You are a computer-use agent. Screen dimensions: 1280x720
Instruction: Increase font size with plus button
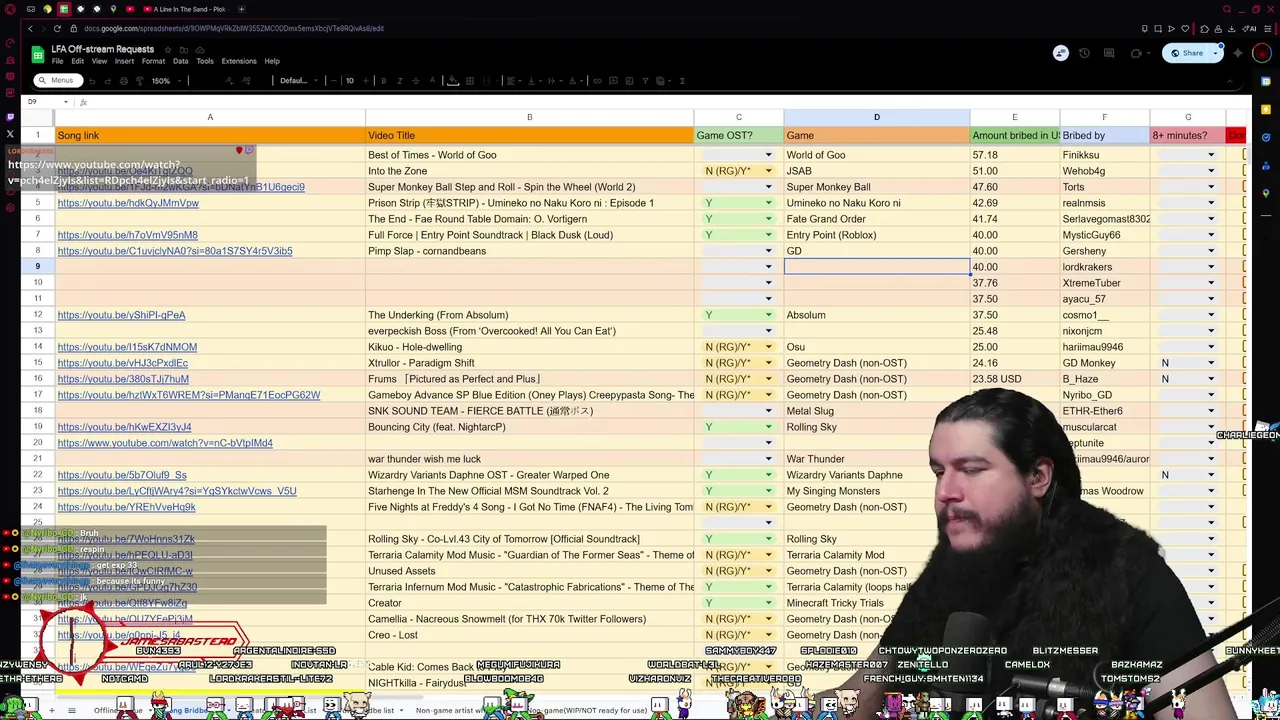coord(365,81)
